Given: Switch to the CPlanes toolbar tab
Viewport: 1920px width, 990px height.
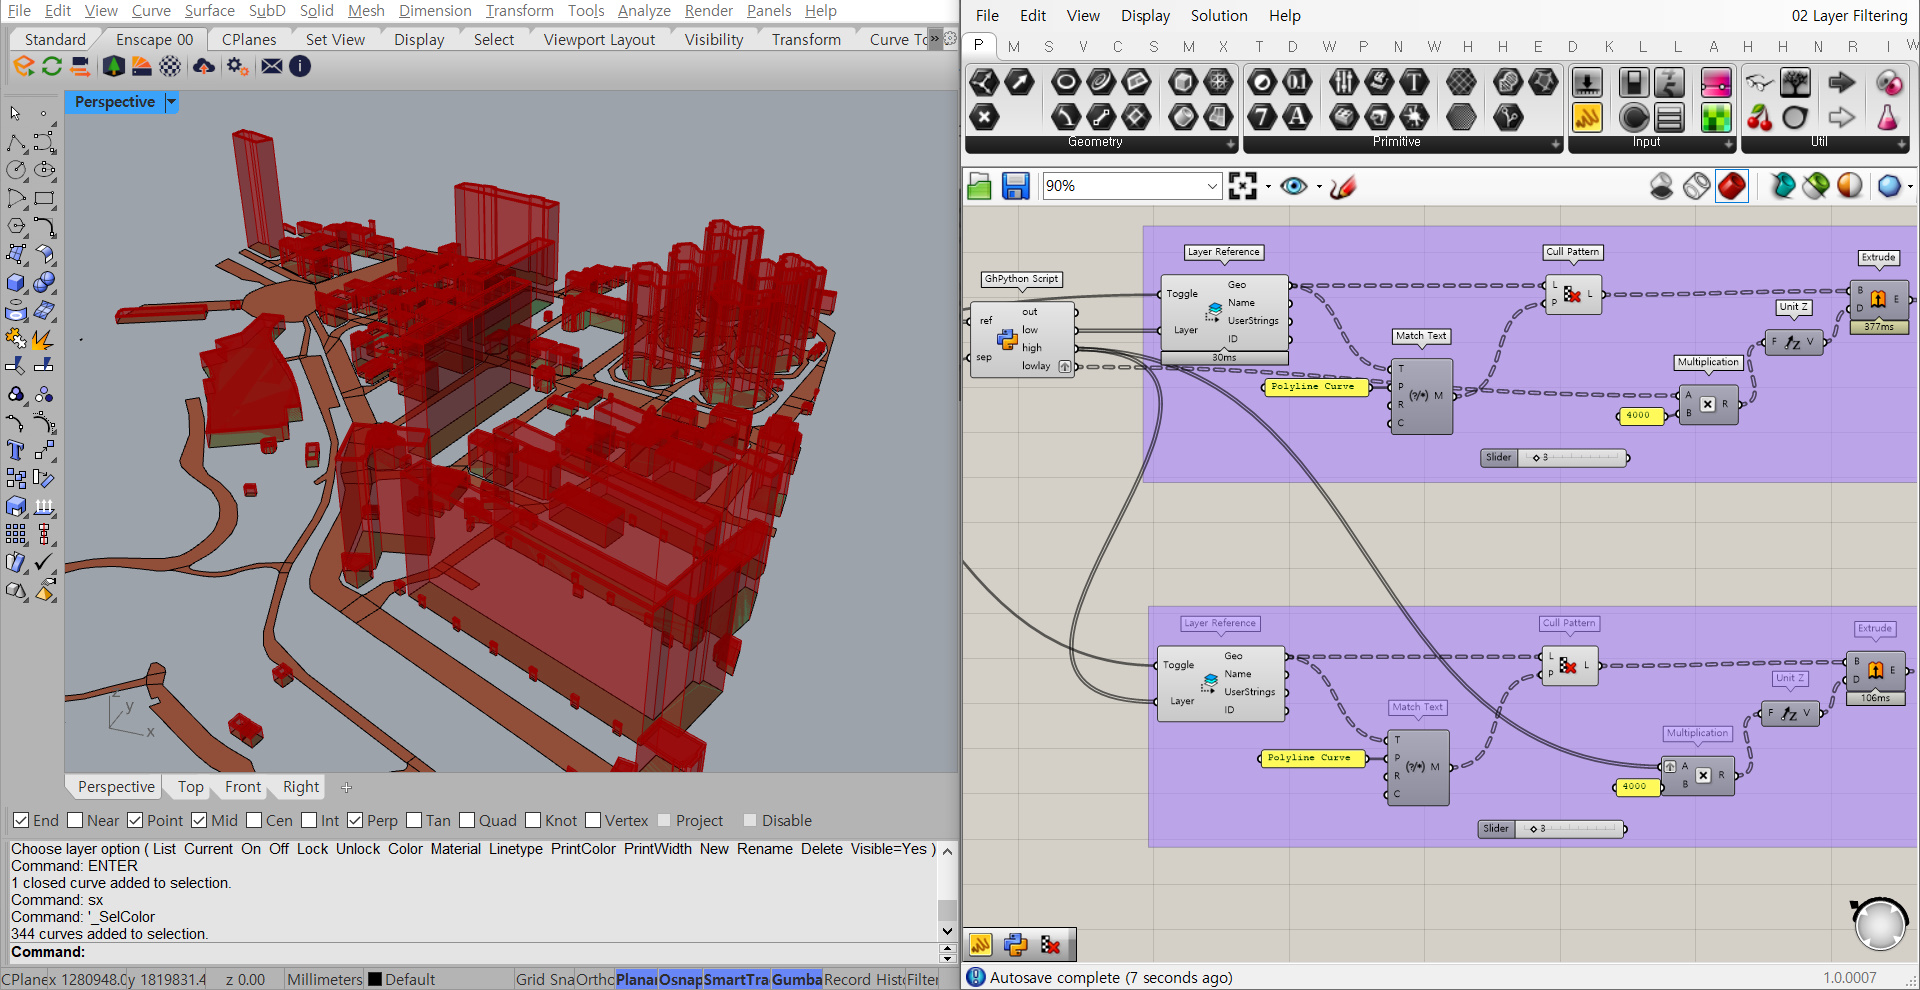Looking at the screenshot, I should pyautogui.click(x=249, y=40).
